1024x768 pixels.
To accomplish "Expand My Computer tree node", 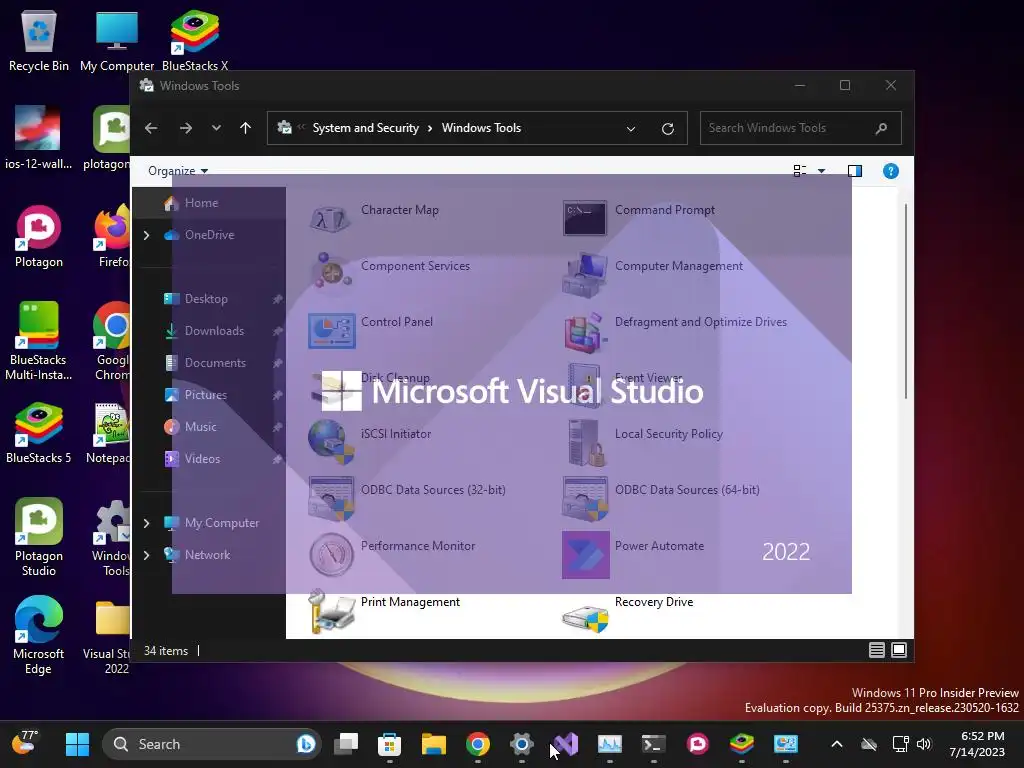I will click(146, 523).
